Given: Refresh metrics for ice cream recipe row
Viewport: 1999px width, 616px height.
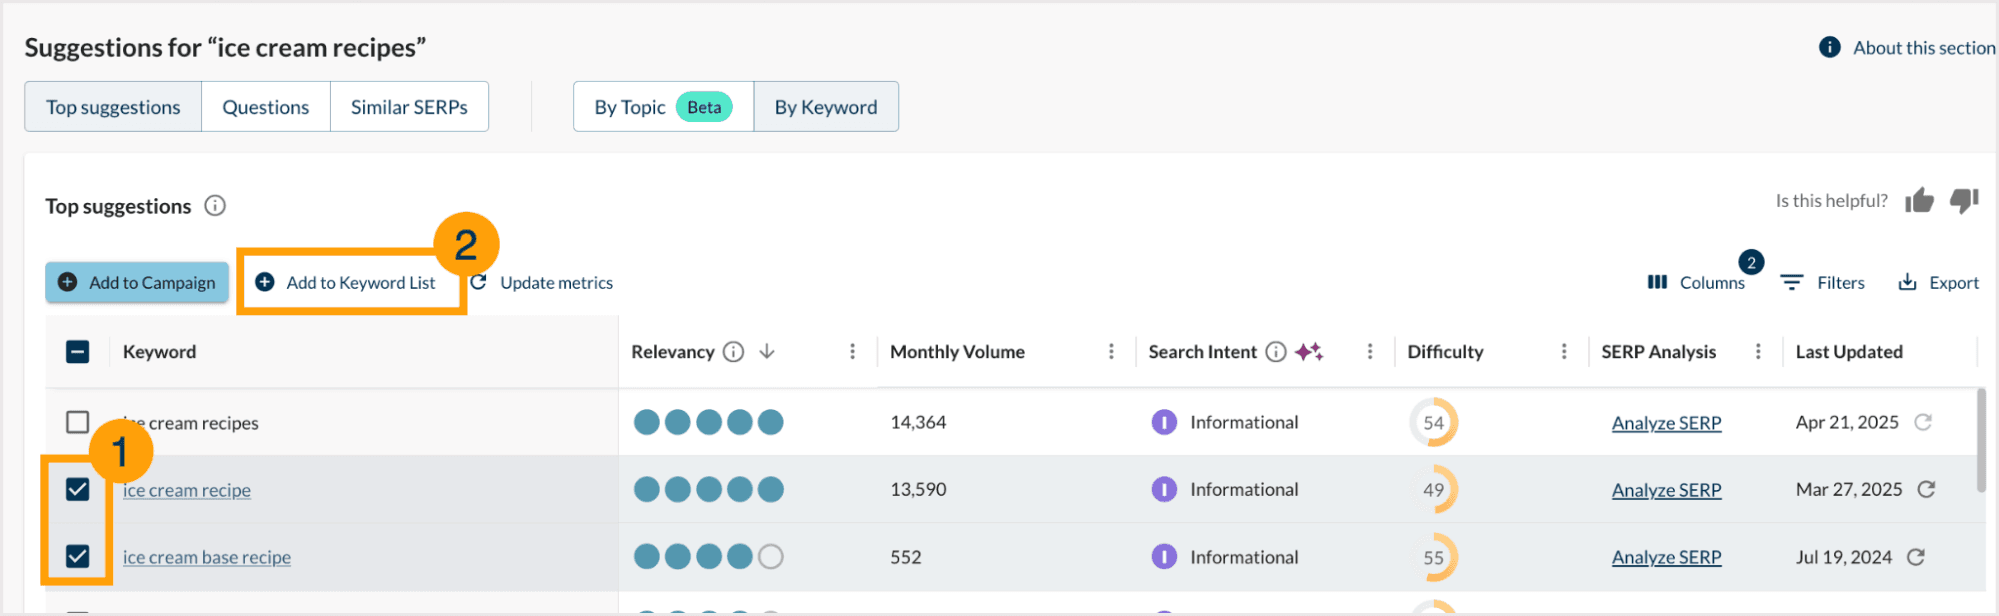Looking at the screenshot, I should [1926, 489].
